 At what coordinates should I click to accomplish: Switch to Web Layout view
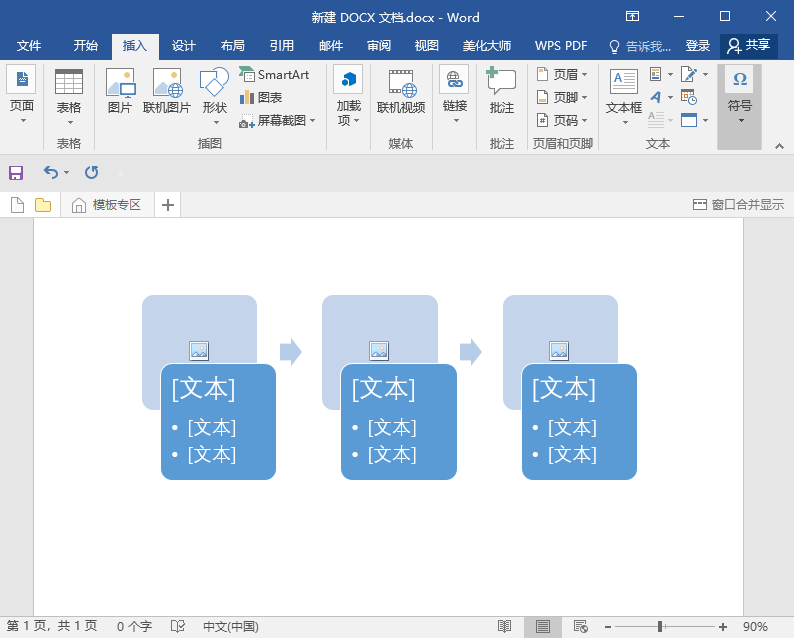point(581,627)
